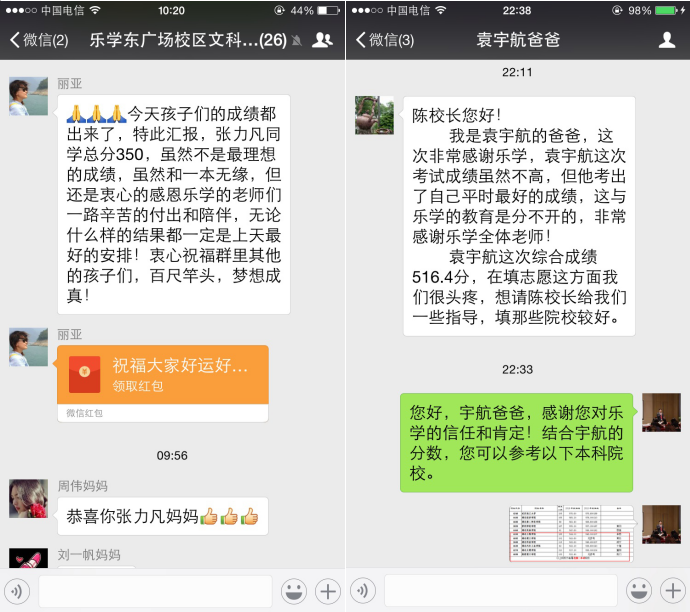Open plus attachments menu in left chat
Image resolution: width=690 pixels, height=612 pixels.
(x=328, y=591)
